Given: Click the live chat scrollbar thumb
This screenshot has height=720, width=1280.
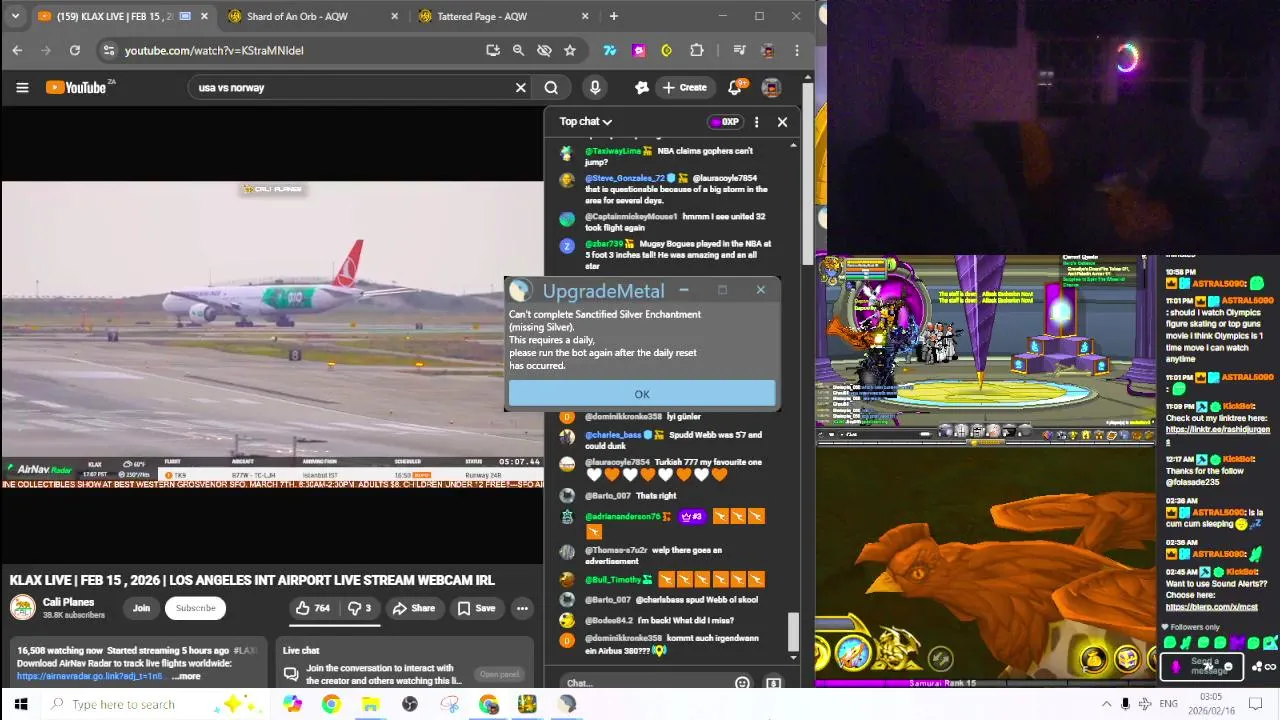Looking at the screenshot, I should pos(793,630).
